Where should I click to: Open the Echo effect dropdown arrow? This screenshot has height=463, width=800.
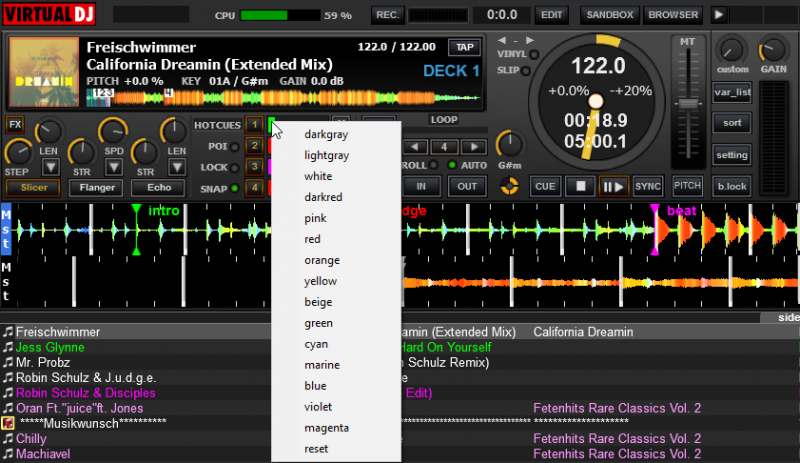click(177, 167)
